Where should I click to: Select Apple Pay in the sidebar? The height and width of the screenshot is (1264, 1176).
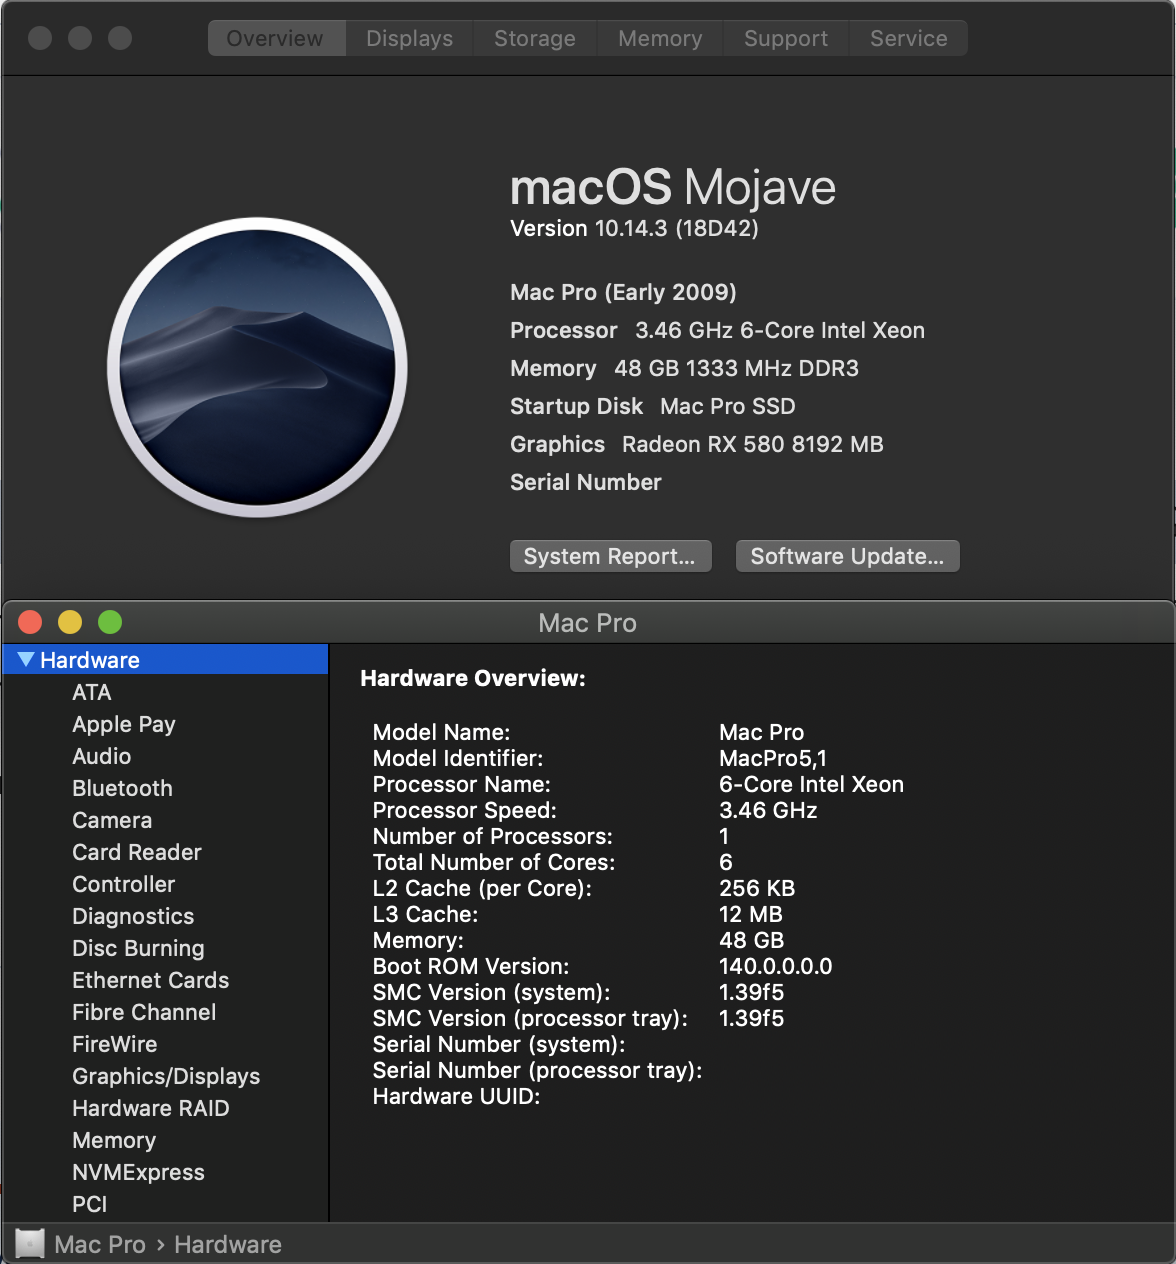124,724
